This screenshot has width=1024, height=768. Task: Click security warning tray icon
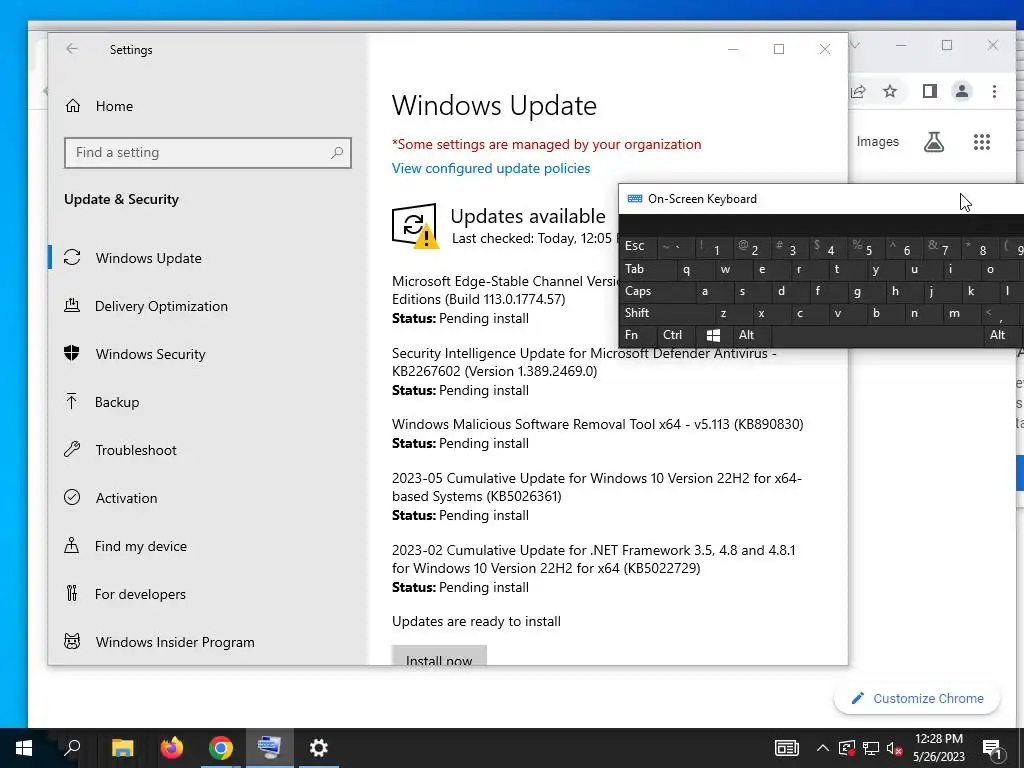(x=846, y=748)
